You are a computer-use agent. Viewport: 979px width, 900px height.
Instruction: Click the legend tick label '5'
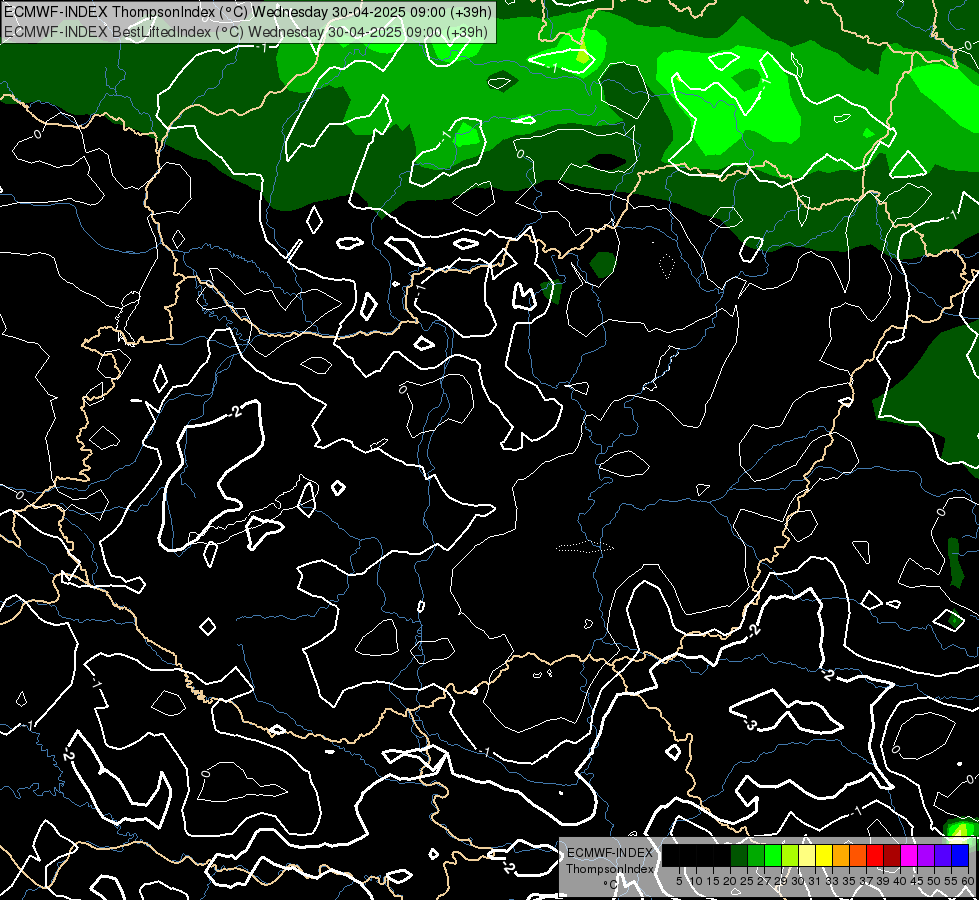[679, 881]
